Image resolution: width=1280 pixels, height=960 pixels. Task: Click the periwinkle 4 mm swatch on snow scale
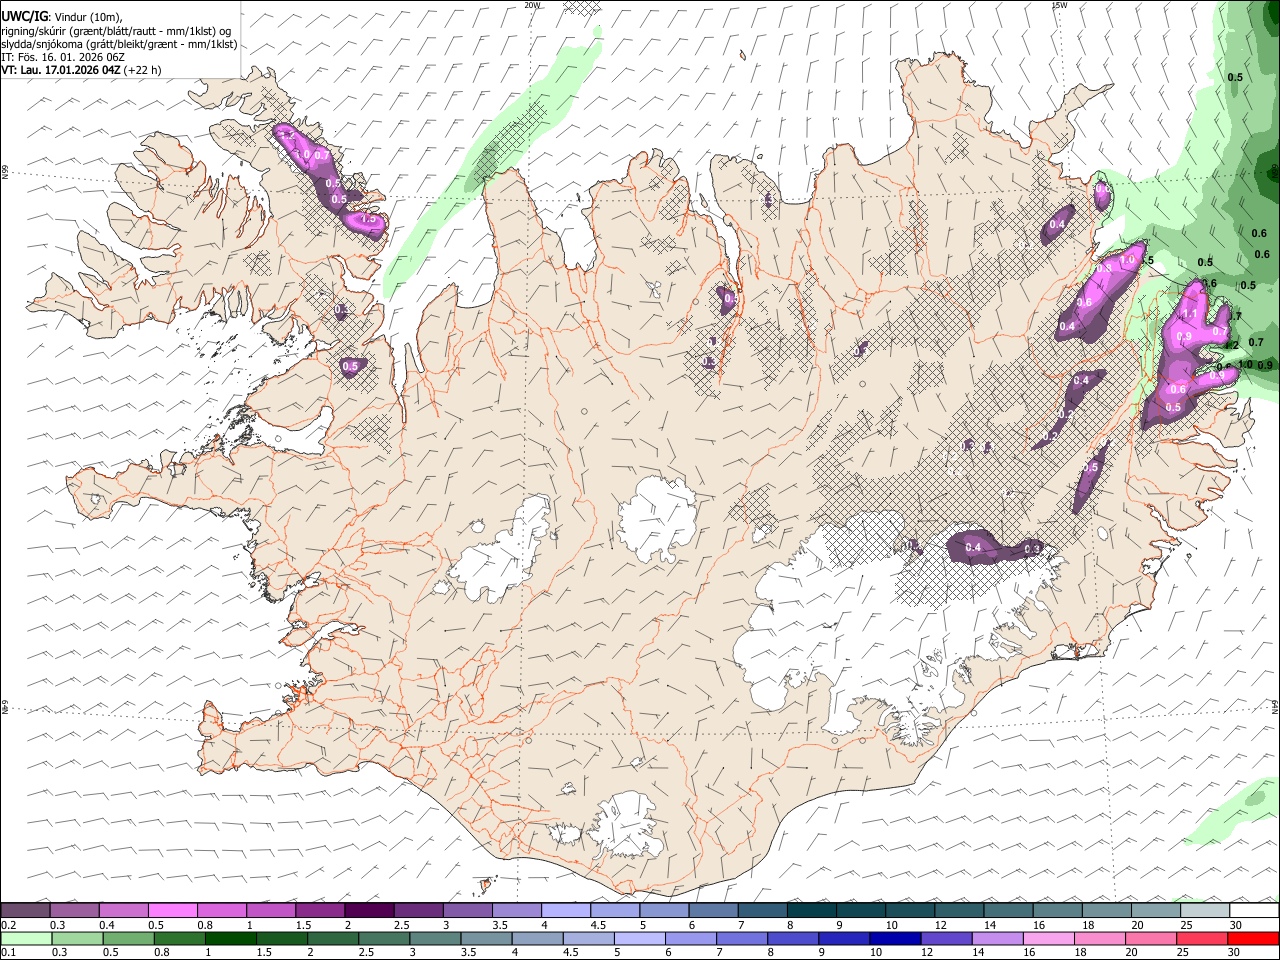566,910
